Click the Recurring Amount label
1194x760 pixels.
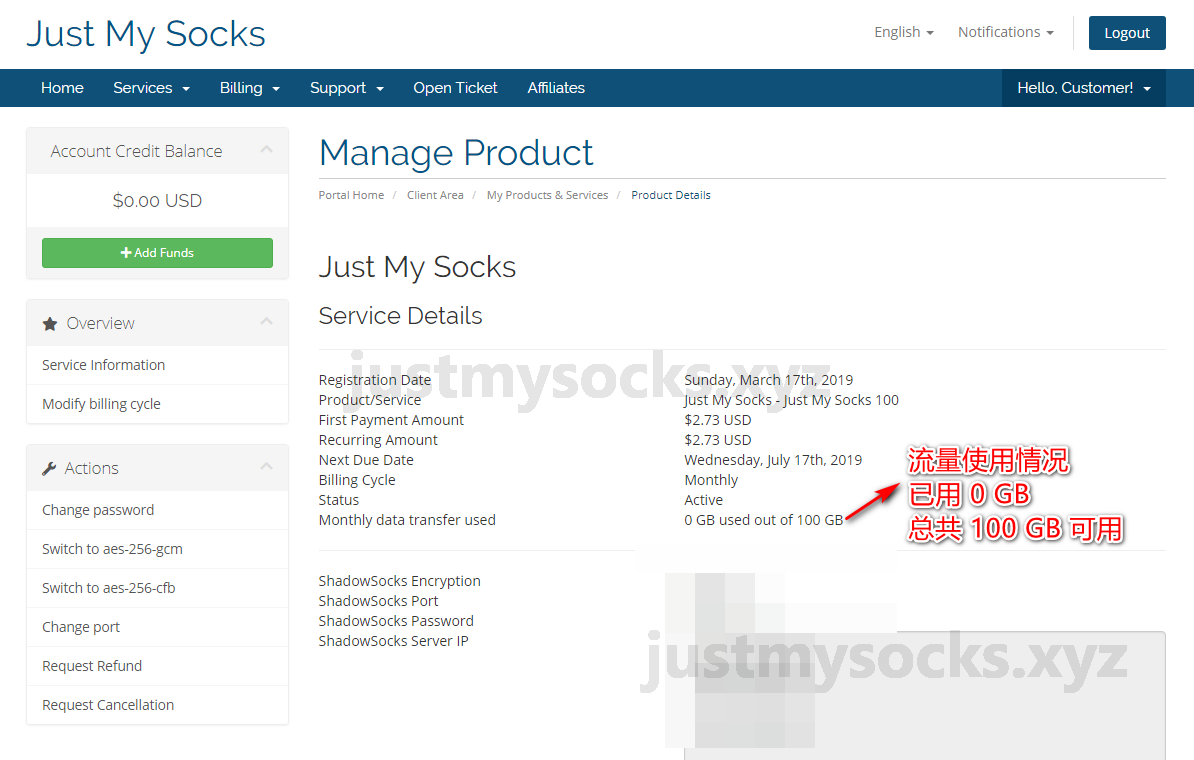[378, 440]
